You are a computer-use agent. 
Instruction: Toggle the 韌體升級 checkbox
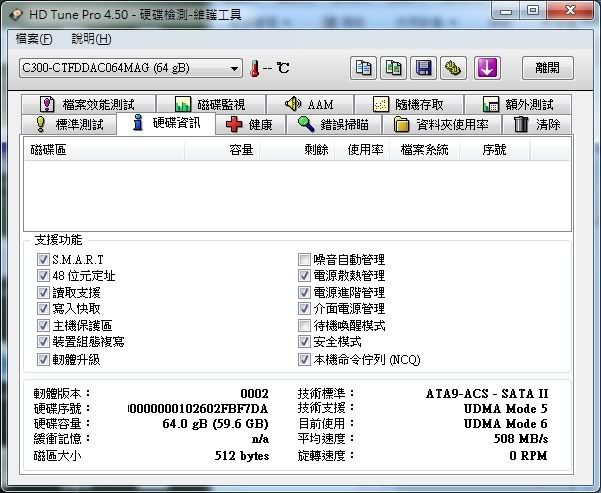(43, 360)
